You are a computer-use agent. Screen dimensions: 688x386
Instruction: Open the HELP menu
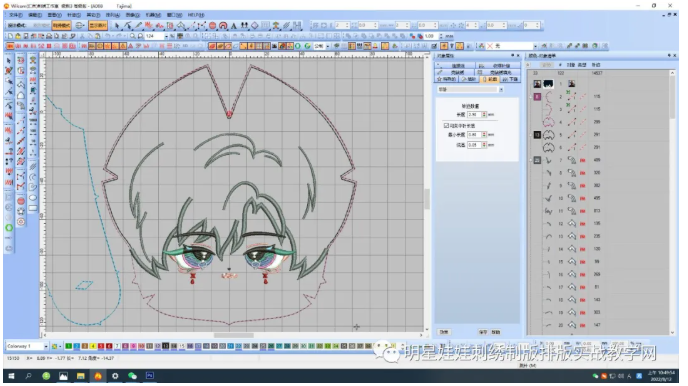(196, 15)
